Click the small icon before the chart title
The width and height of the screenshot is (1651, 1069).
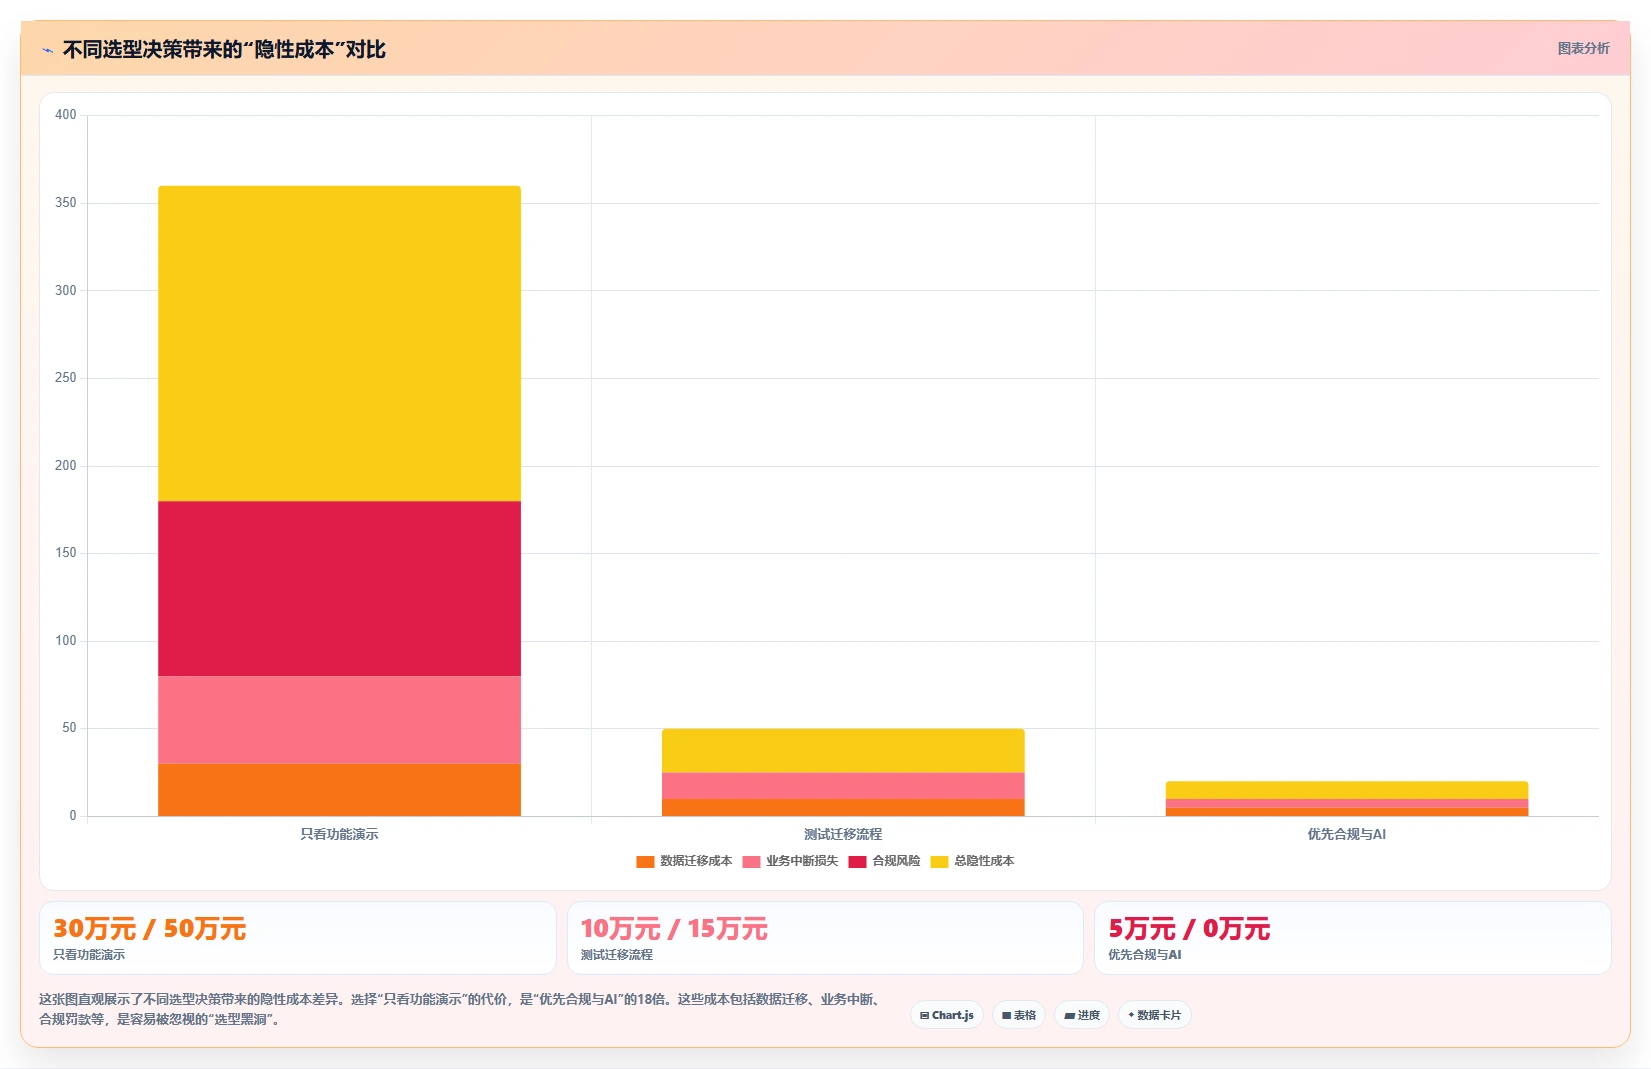[x=47, y=50]
